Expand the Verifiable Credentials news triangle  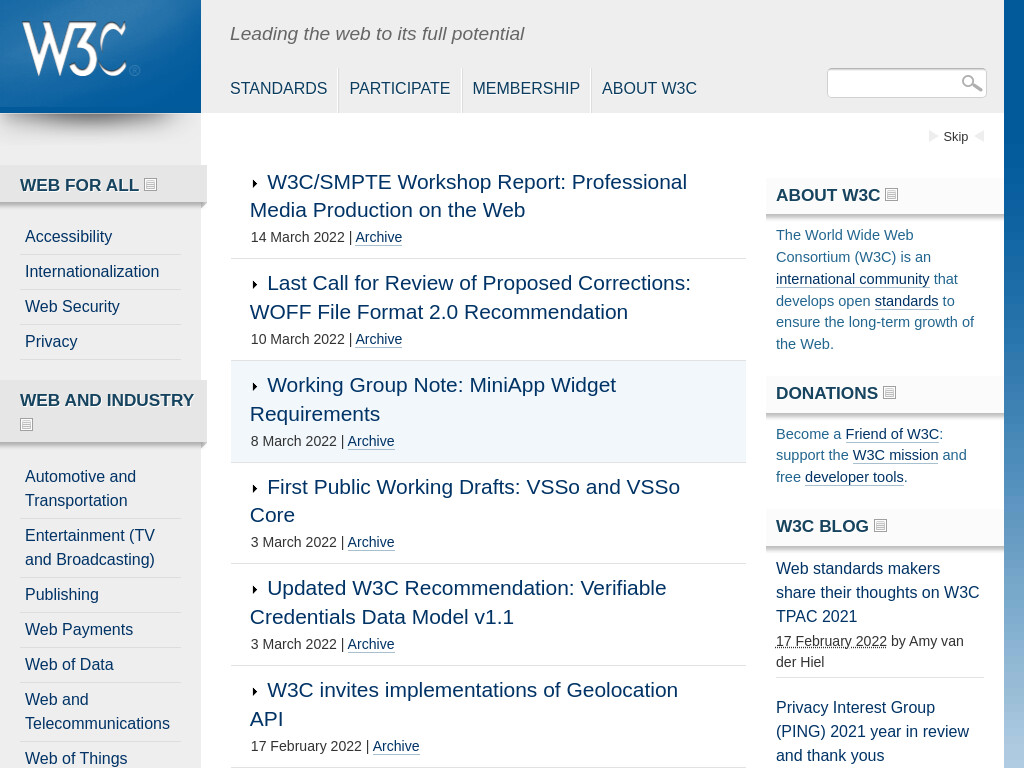click(x=255, y=590)
